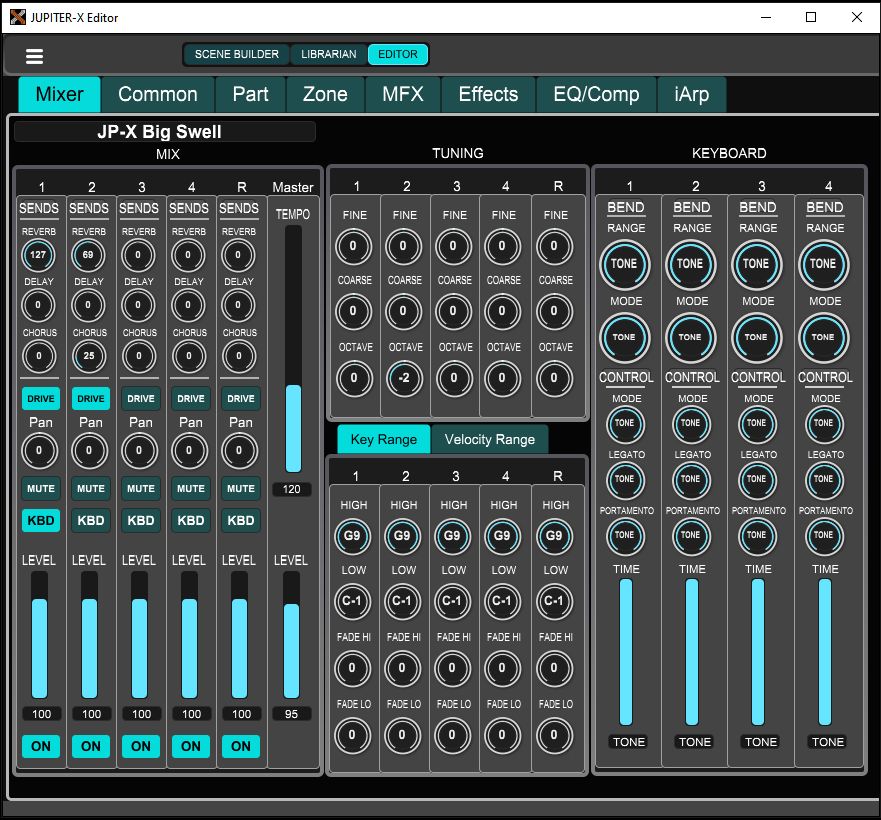Click the JUPITER-X Editor app icon in title bar

pyautogui.click(x=17, y=17)
